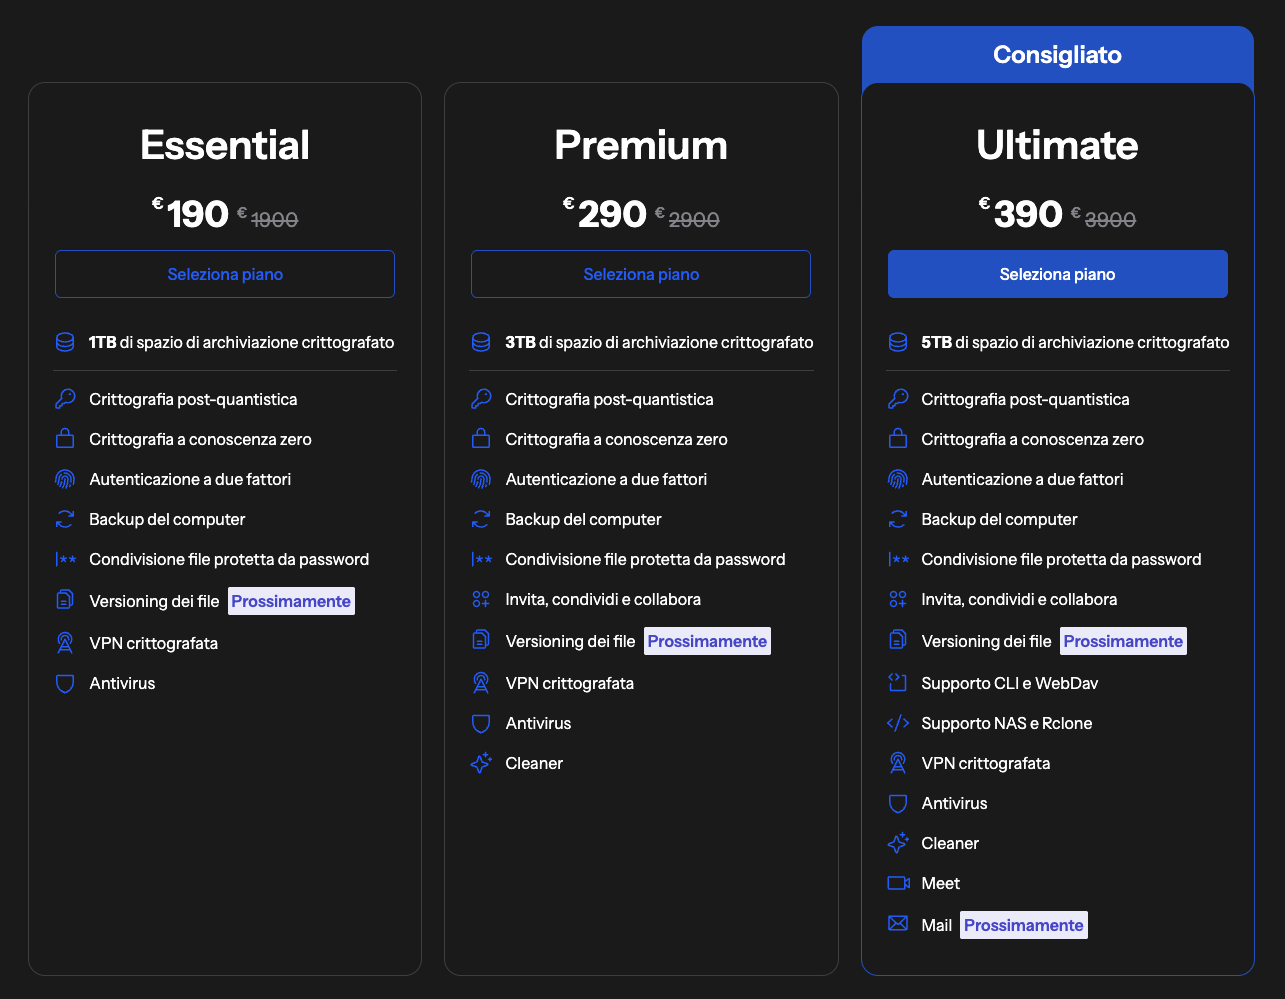Click the CLI and WebDav support icon
The height and width of the screenshot is (999, 1285).
[898, 683]
